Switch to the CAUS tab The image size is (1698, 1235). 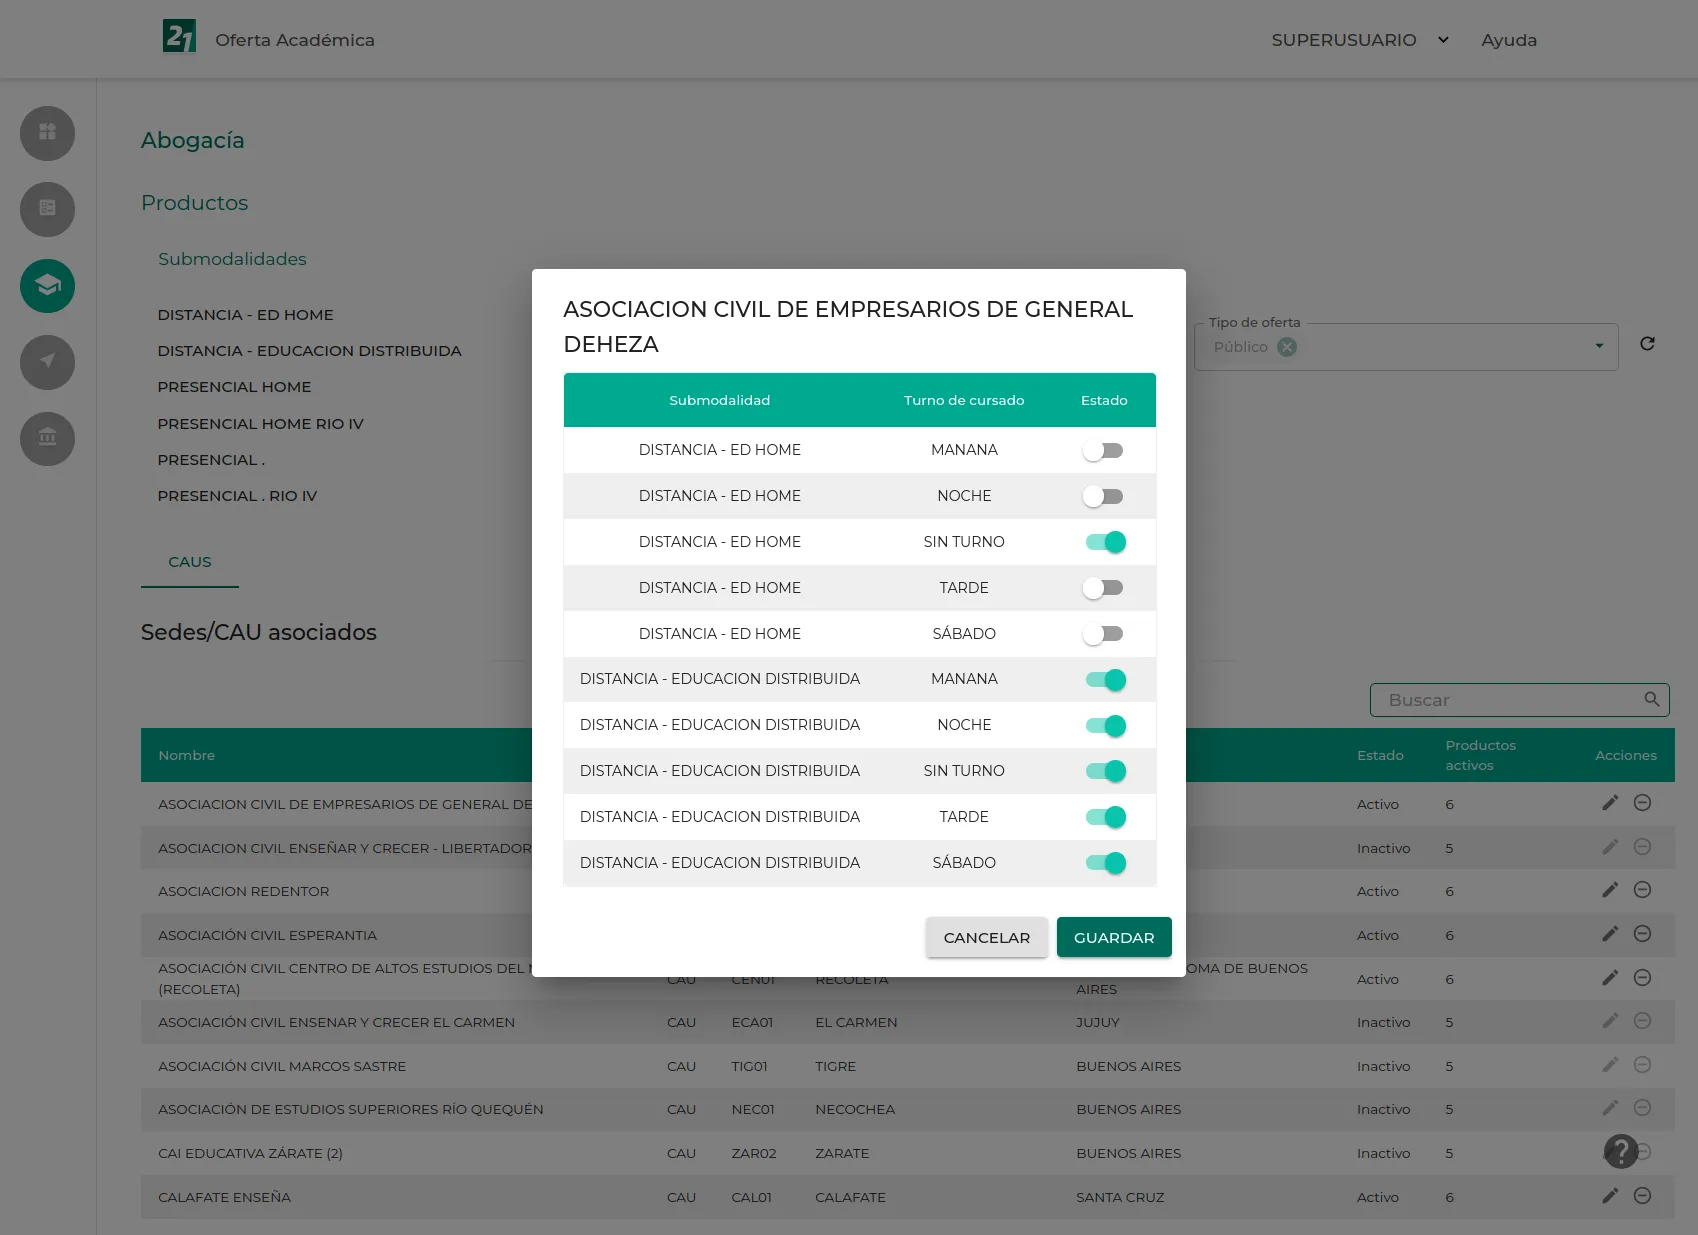click(189, 561)
